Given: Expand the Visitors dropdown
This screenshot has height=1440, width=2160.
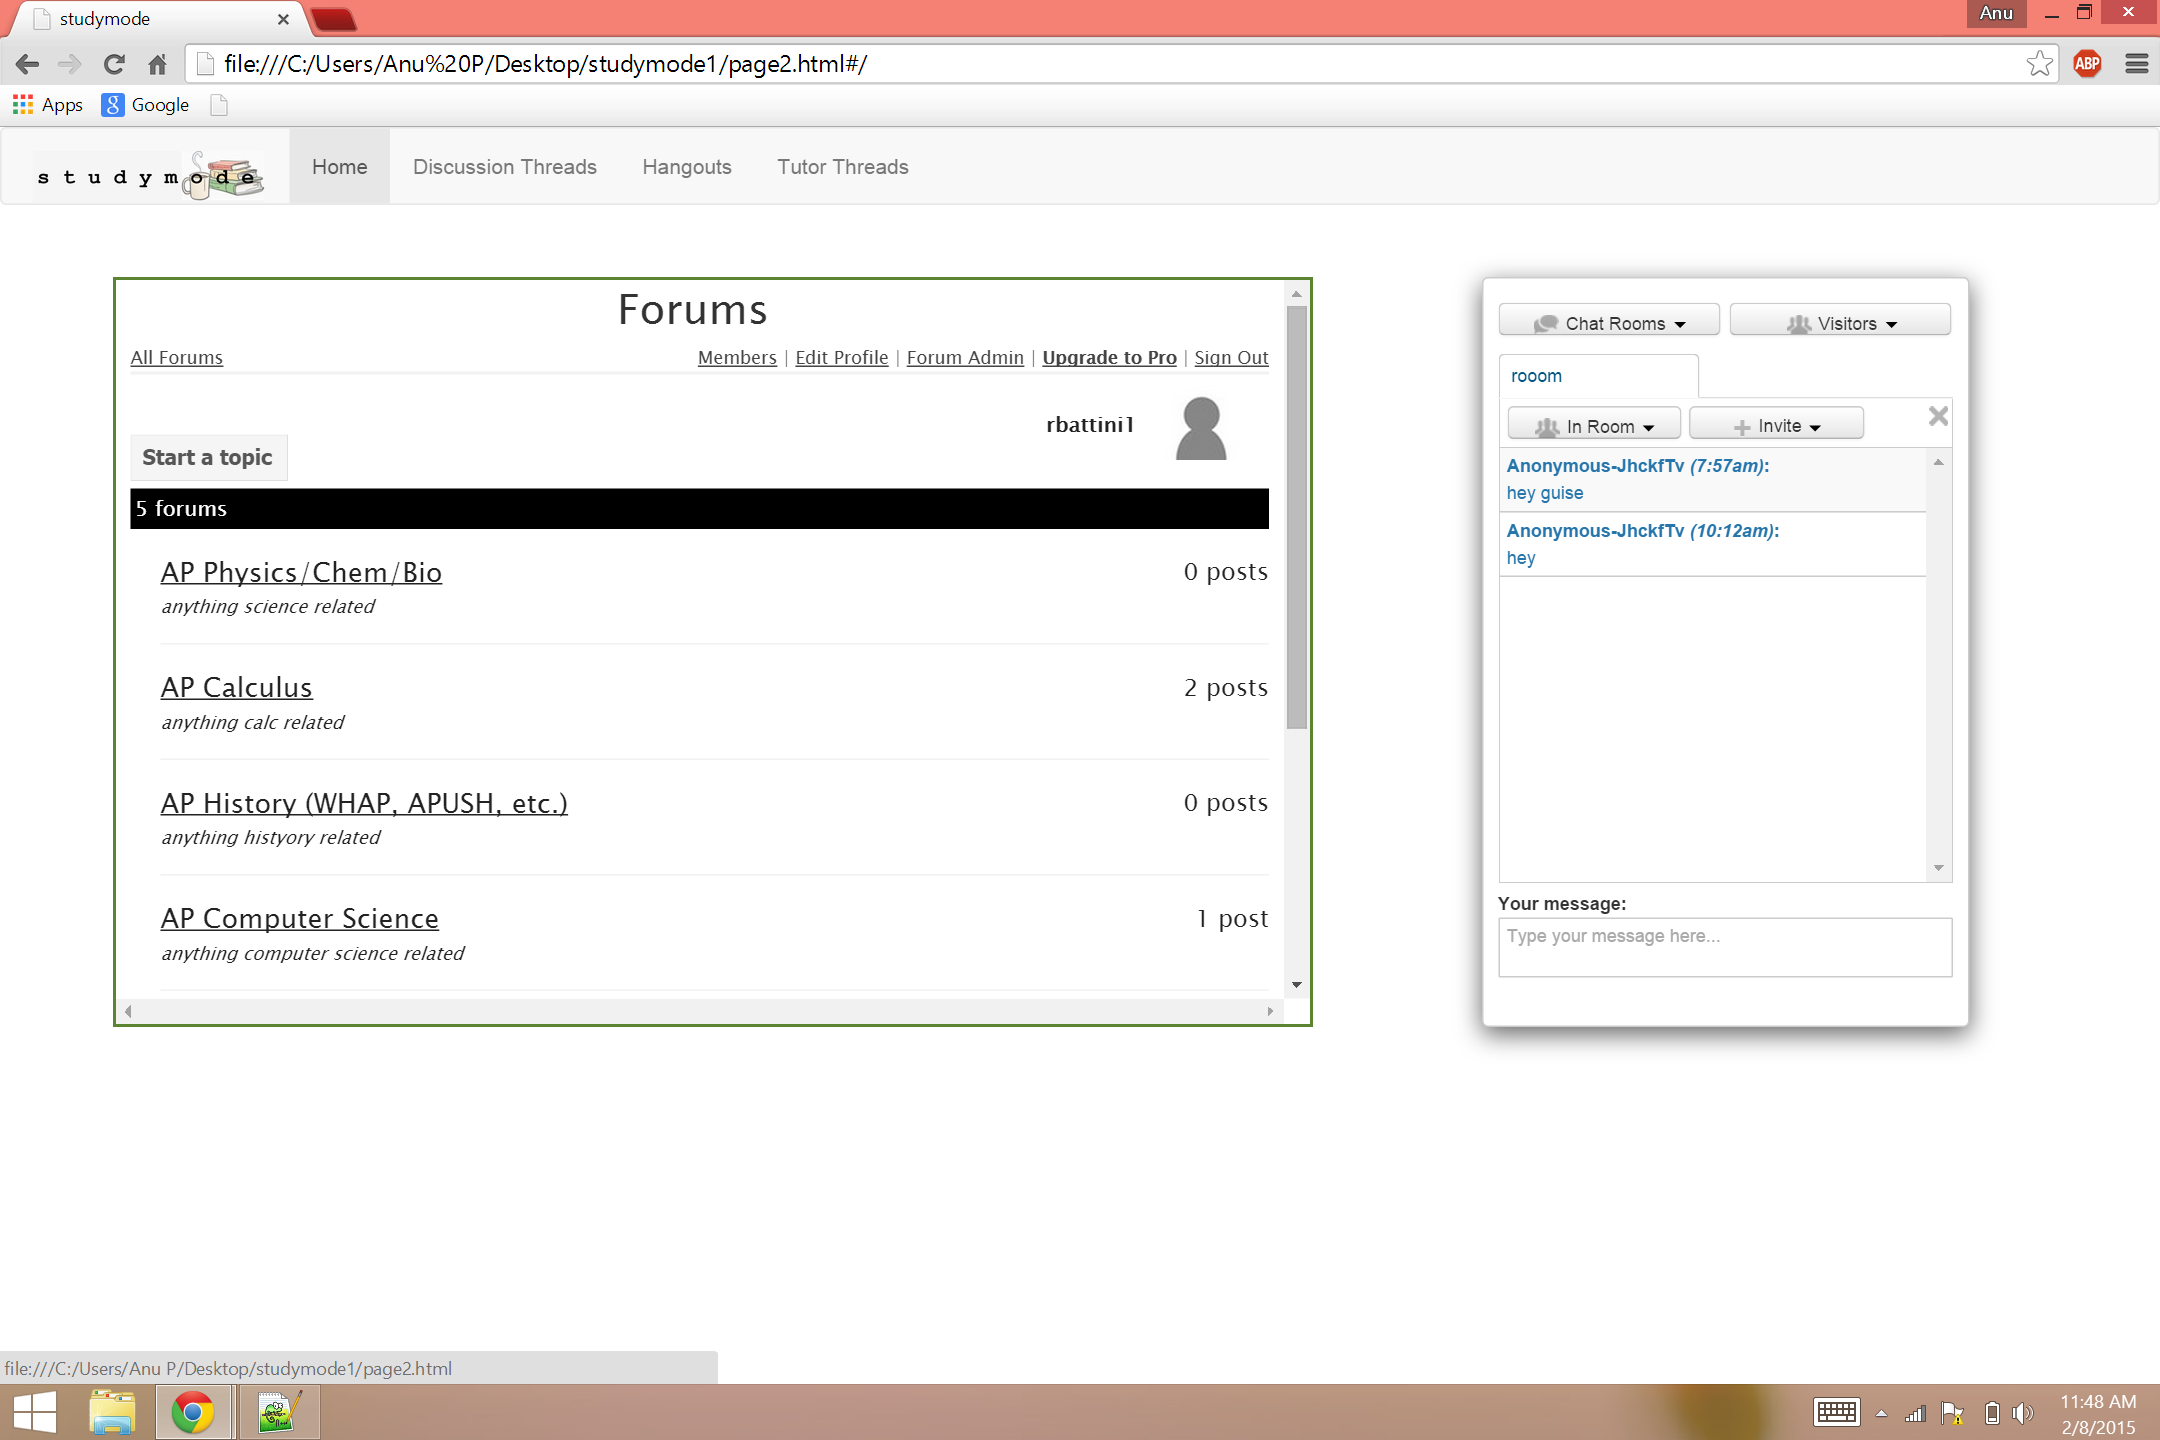Looking at the screenshot, I should coord(1840,323).
